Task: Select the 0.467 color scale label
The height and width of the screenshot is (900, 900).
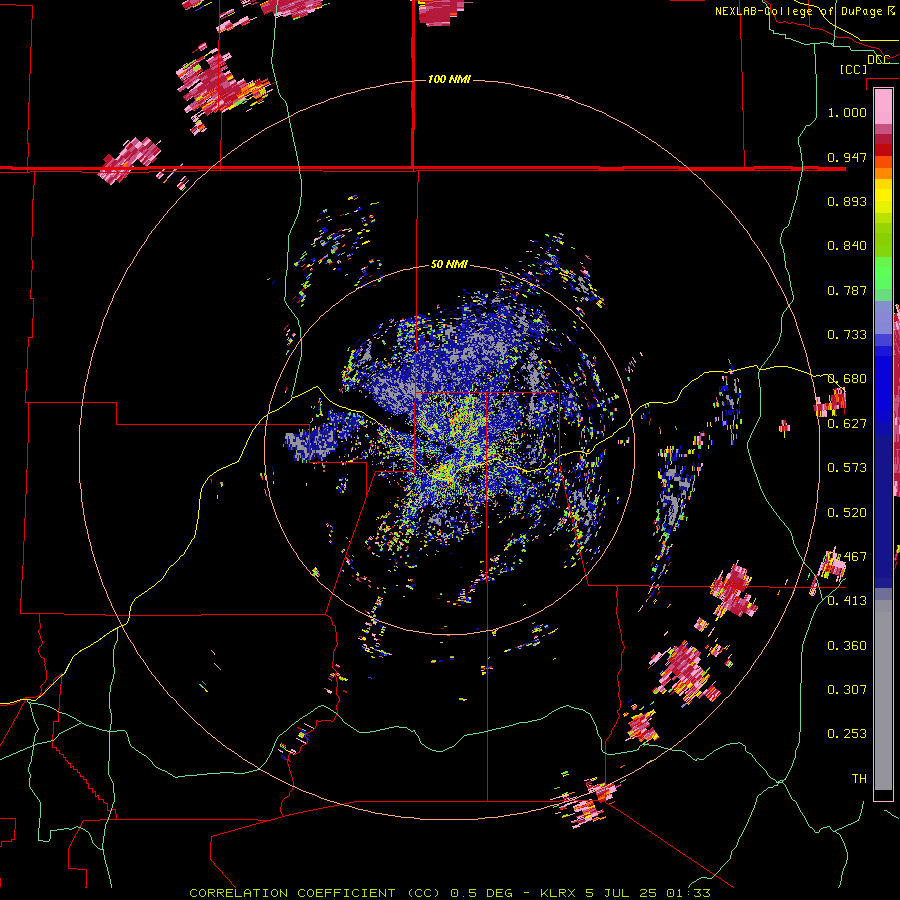Action: (x=847, y=557)
